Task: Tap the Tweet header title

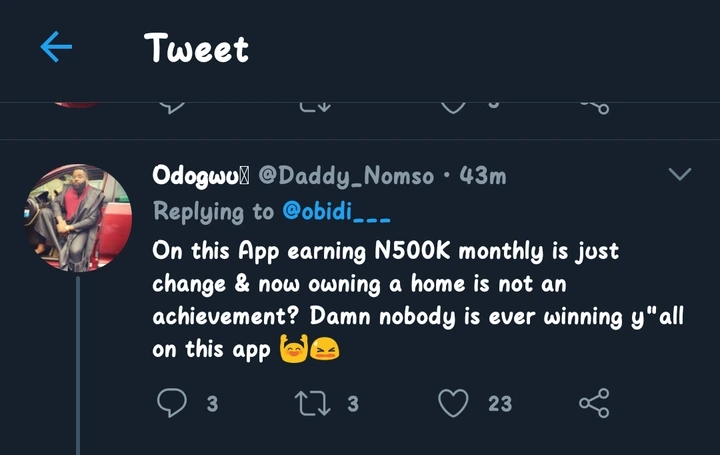Action: tap(196, 47)
